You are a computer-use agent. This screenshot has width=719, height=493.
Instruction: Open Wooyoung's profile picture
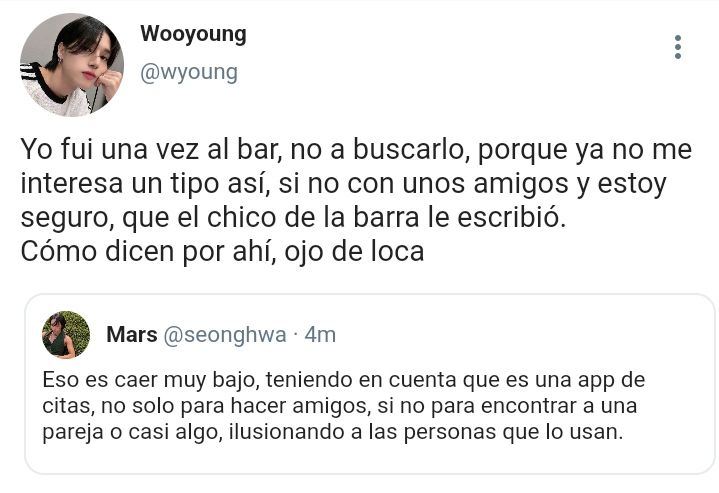pos(72,65)
